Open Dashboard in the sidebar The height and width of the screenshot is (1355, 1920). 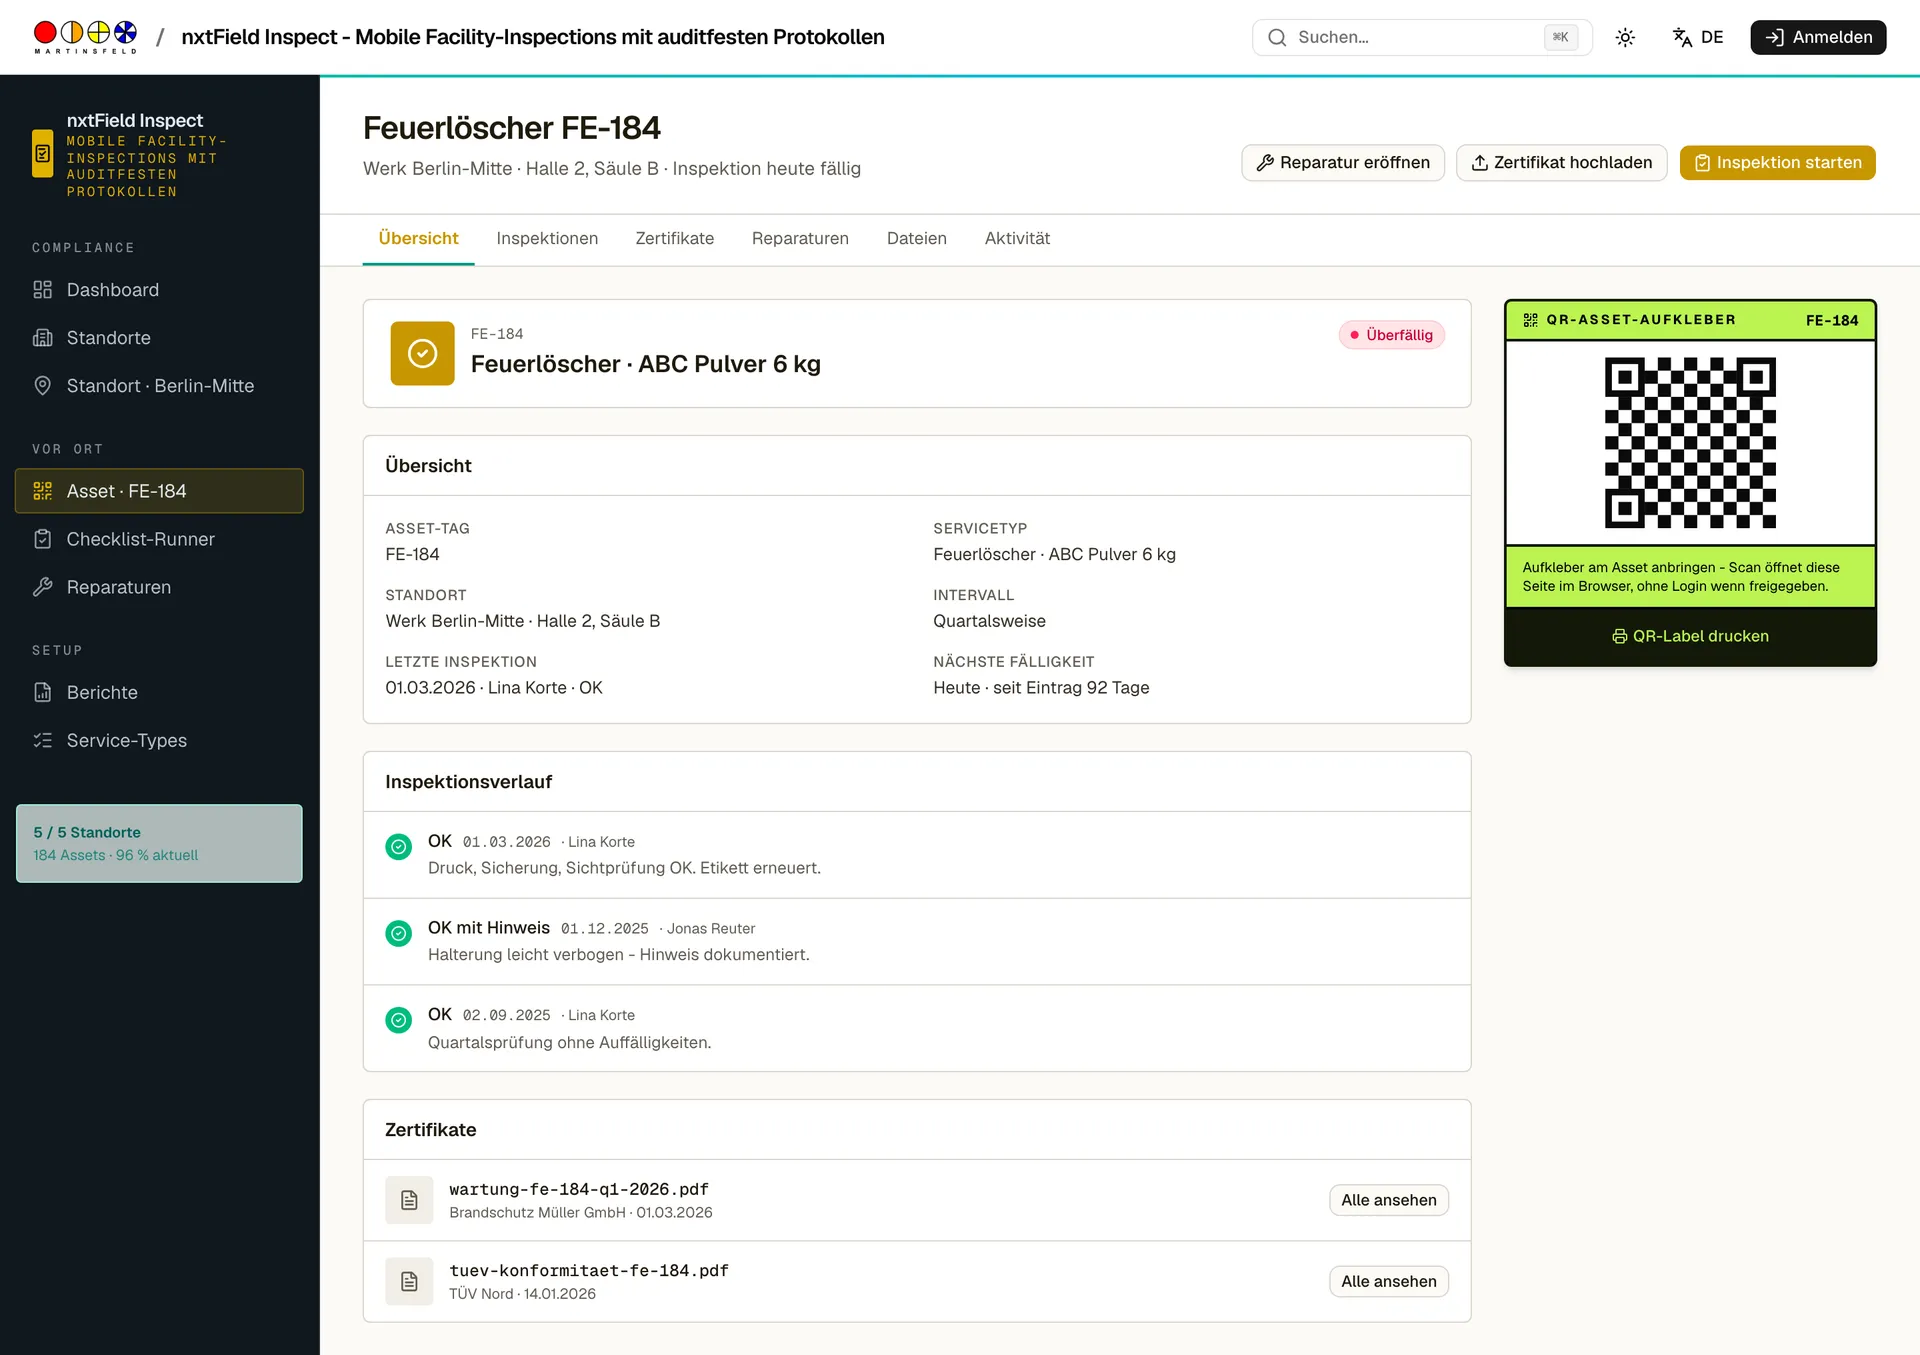[x=159, y=290]
